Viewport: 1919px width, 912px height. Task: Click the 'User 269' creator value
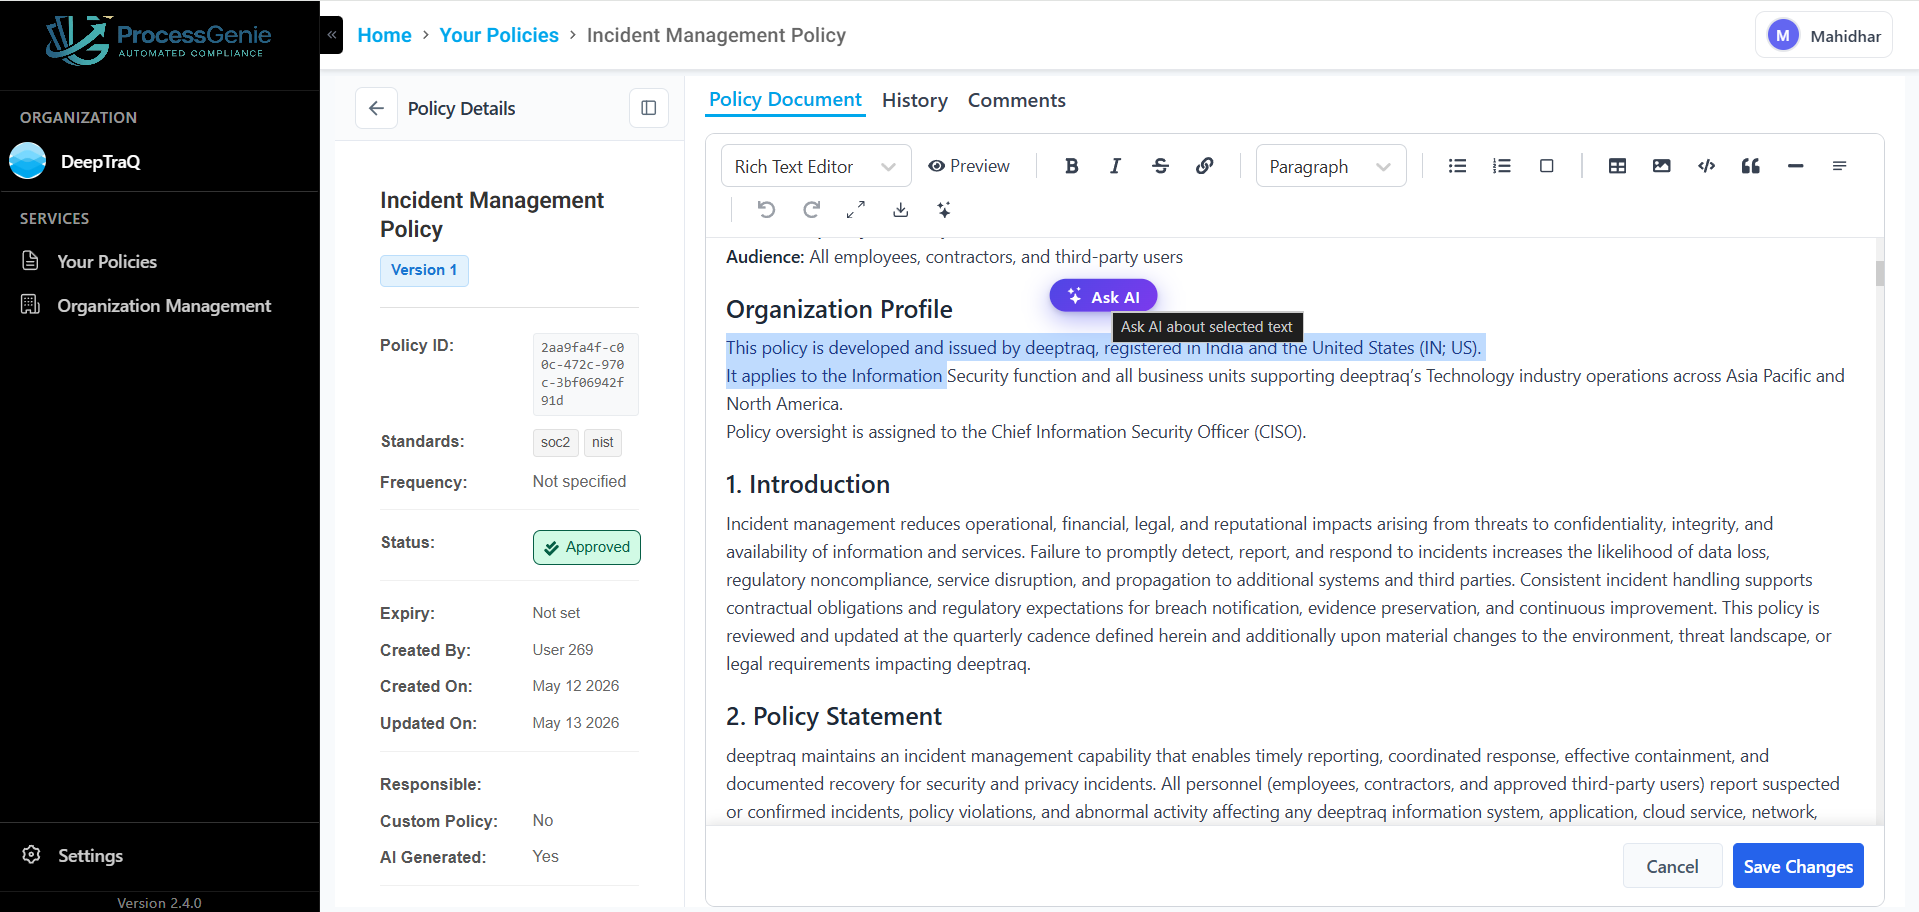click(x=563, y=649)
